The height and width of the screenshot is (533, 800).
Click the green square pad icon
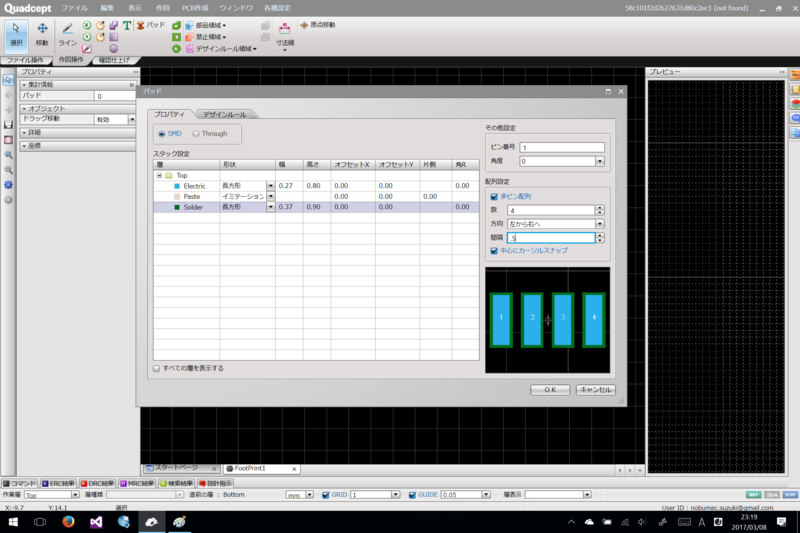coord(176,37)
